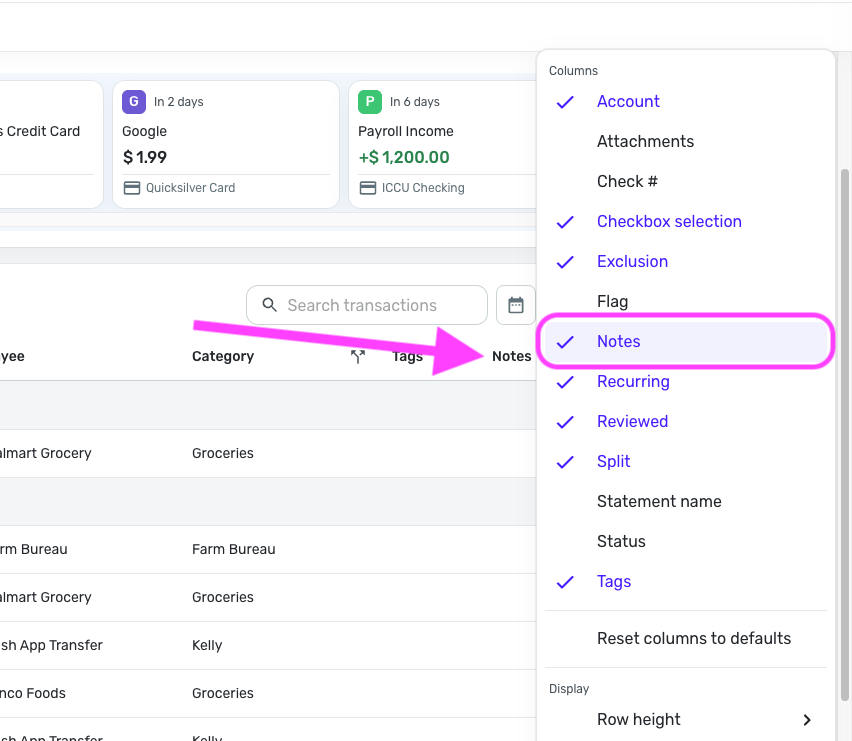Click the Google 'G' merchant icon
The image size is (852, 741).
click(x=134, y=102)
